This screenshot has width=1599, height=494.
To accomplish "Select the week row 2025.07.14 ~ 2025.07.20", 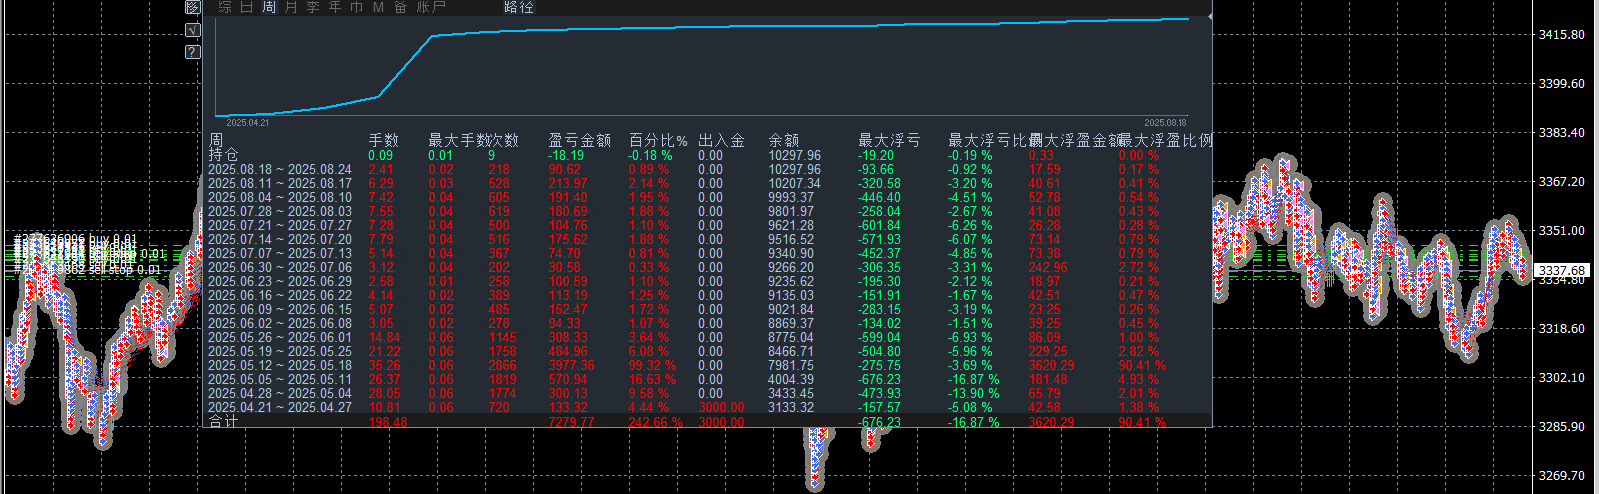I will (280, 239).
